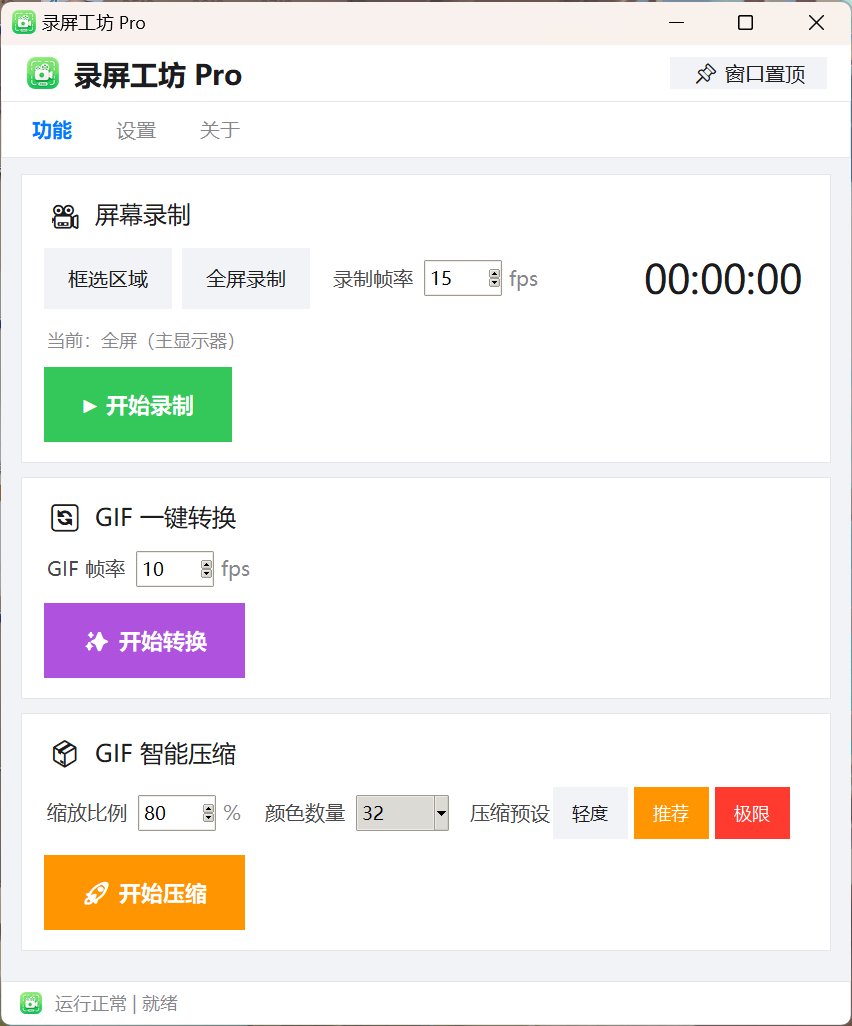Start recording with 开始录制 button
Screen dimensions: 852x1026
coord(138,404)
